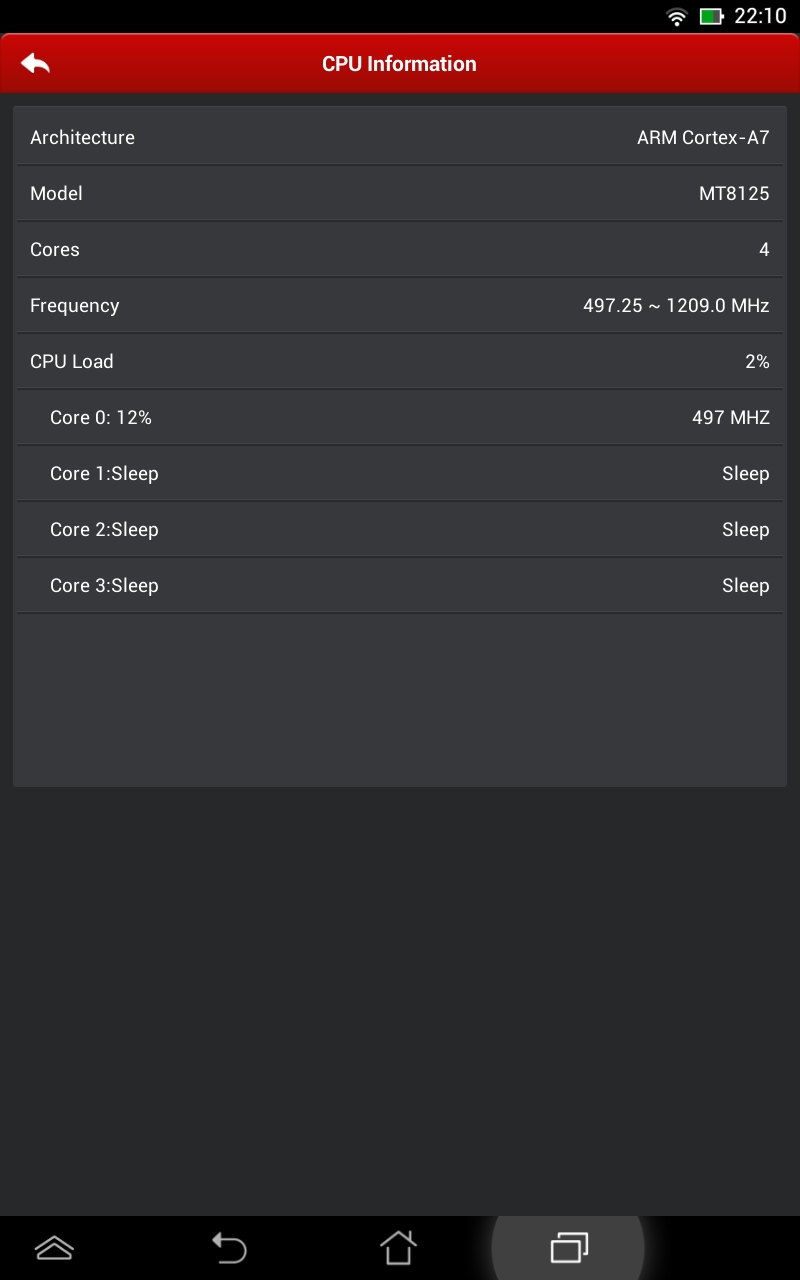Select the Core 0: 12% entry
The image size is (800, 1280).
[x=400, y=418]
